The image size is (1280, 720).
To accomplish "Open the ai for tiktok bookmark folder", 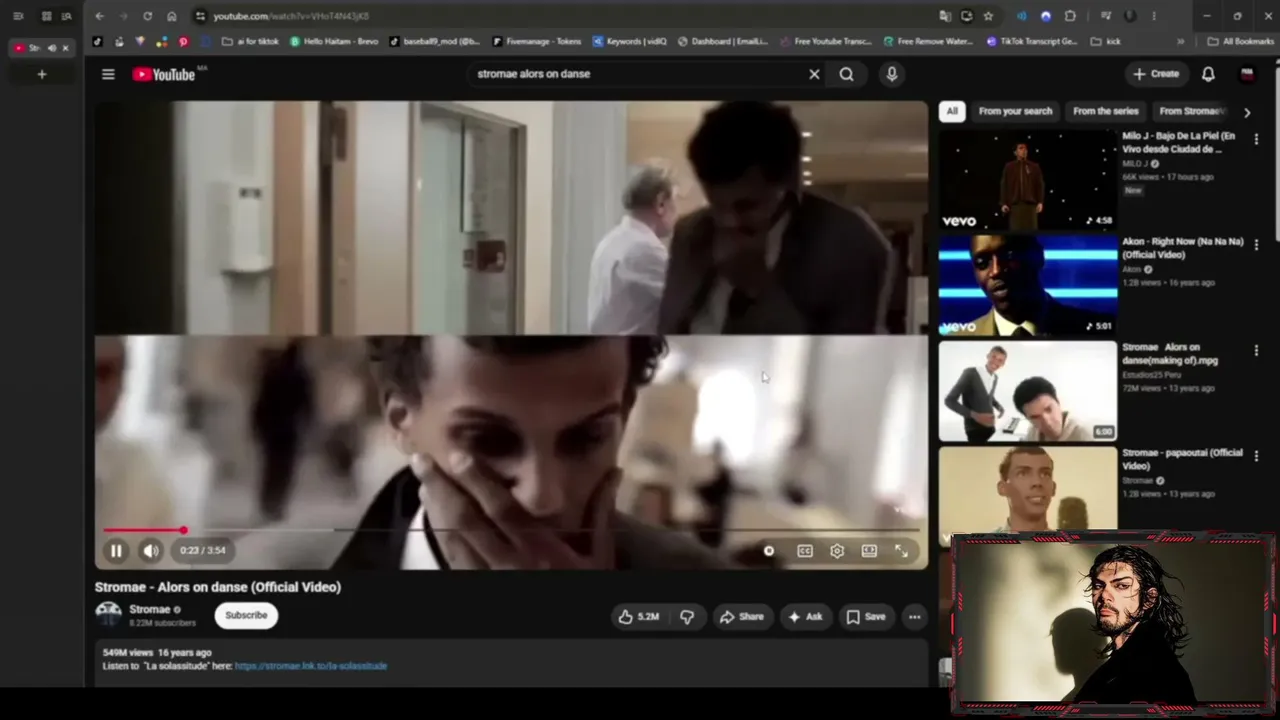I will click(x=250, y=42).
